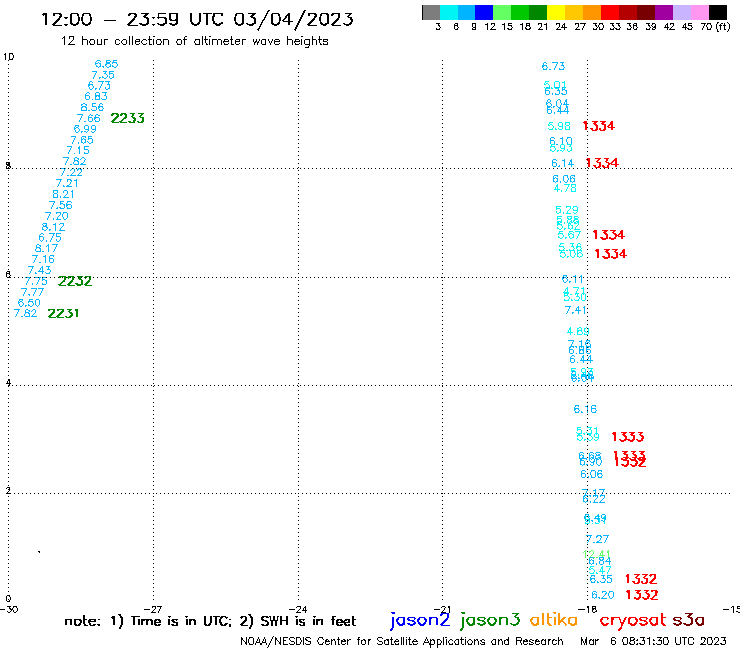The image size is (740, 650).
Task: Click the wave height value '5.67'
Action: (569, 235)
